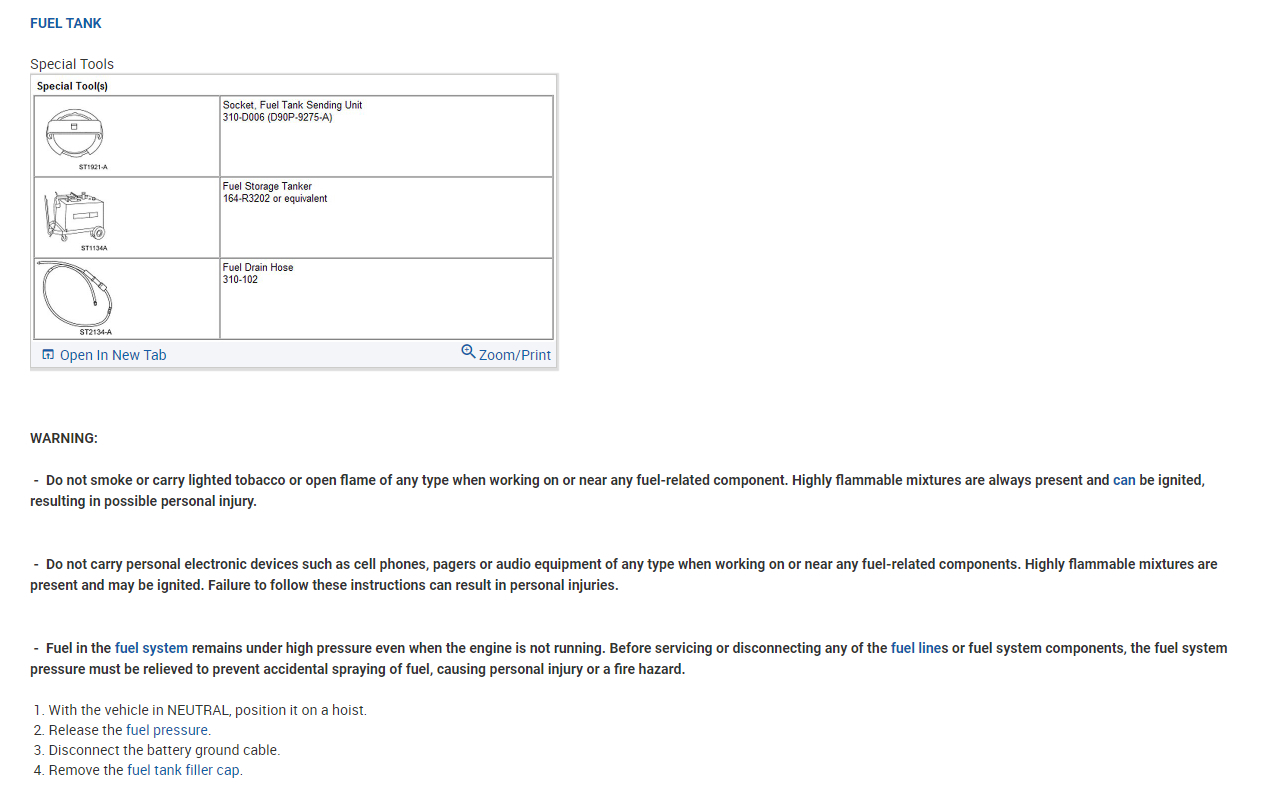Follow the "can" link in first warning
The height and width of the screenshot is (788, 1283).
click(1124, 480)
